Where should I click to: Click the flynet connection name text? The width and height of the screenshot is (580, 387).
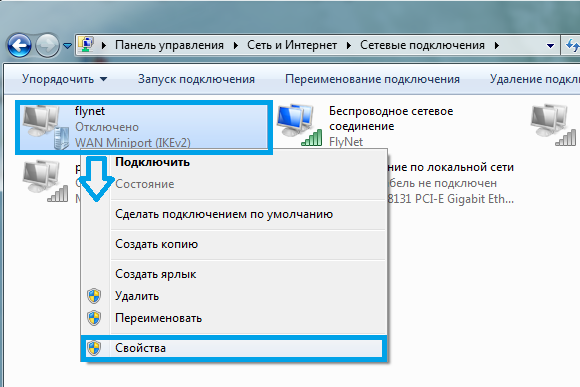pos(90,111)
